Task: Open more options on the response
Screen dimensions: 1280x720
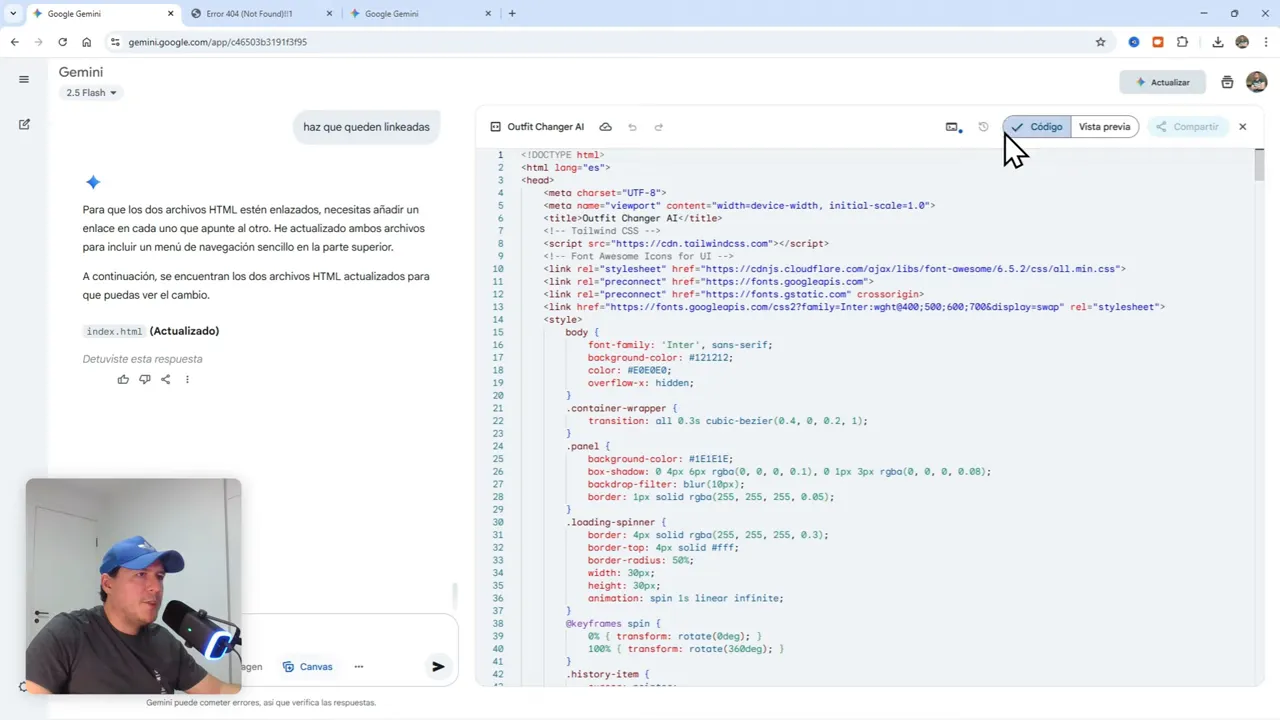Action: (187, 379)
